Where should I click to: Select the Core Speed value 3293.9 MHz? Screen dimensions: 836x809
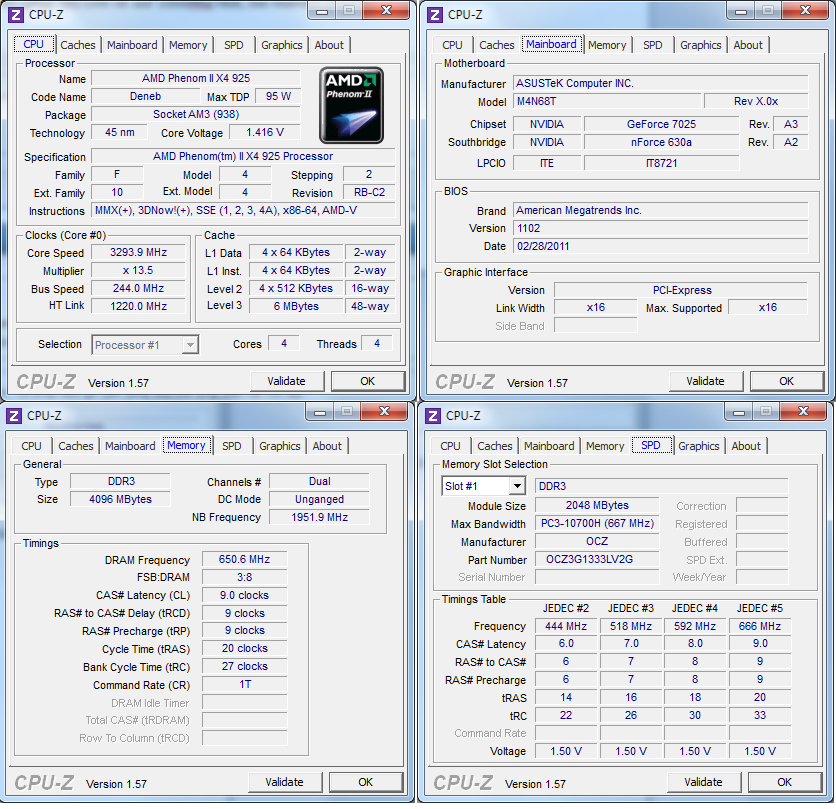pos(138,252)
